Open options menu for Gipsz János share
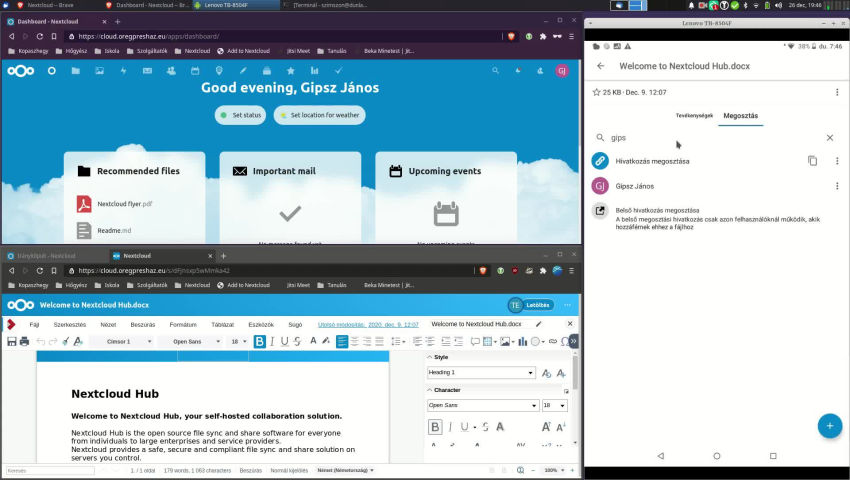Screen dimensions: 850x480 837,185
